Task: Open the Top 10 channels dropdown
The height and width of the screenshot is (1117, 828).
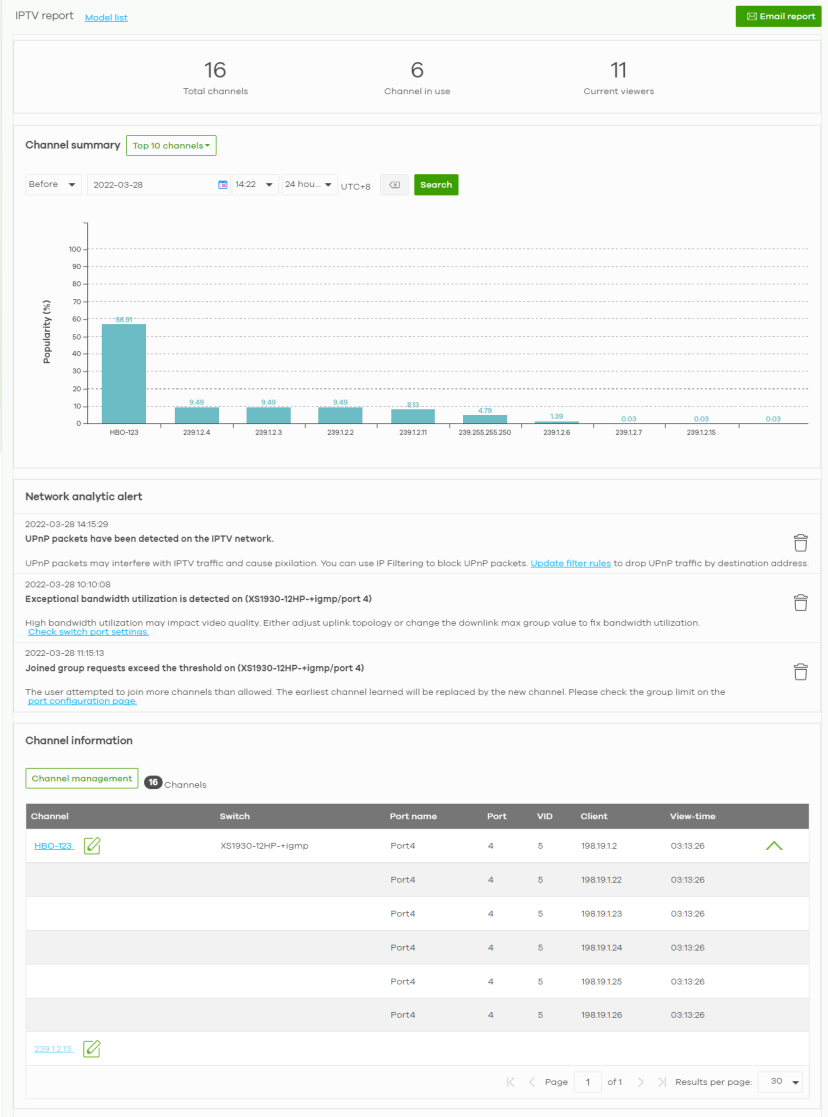Action: (x=171, y=146)
